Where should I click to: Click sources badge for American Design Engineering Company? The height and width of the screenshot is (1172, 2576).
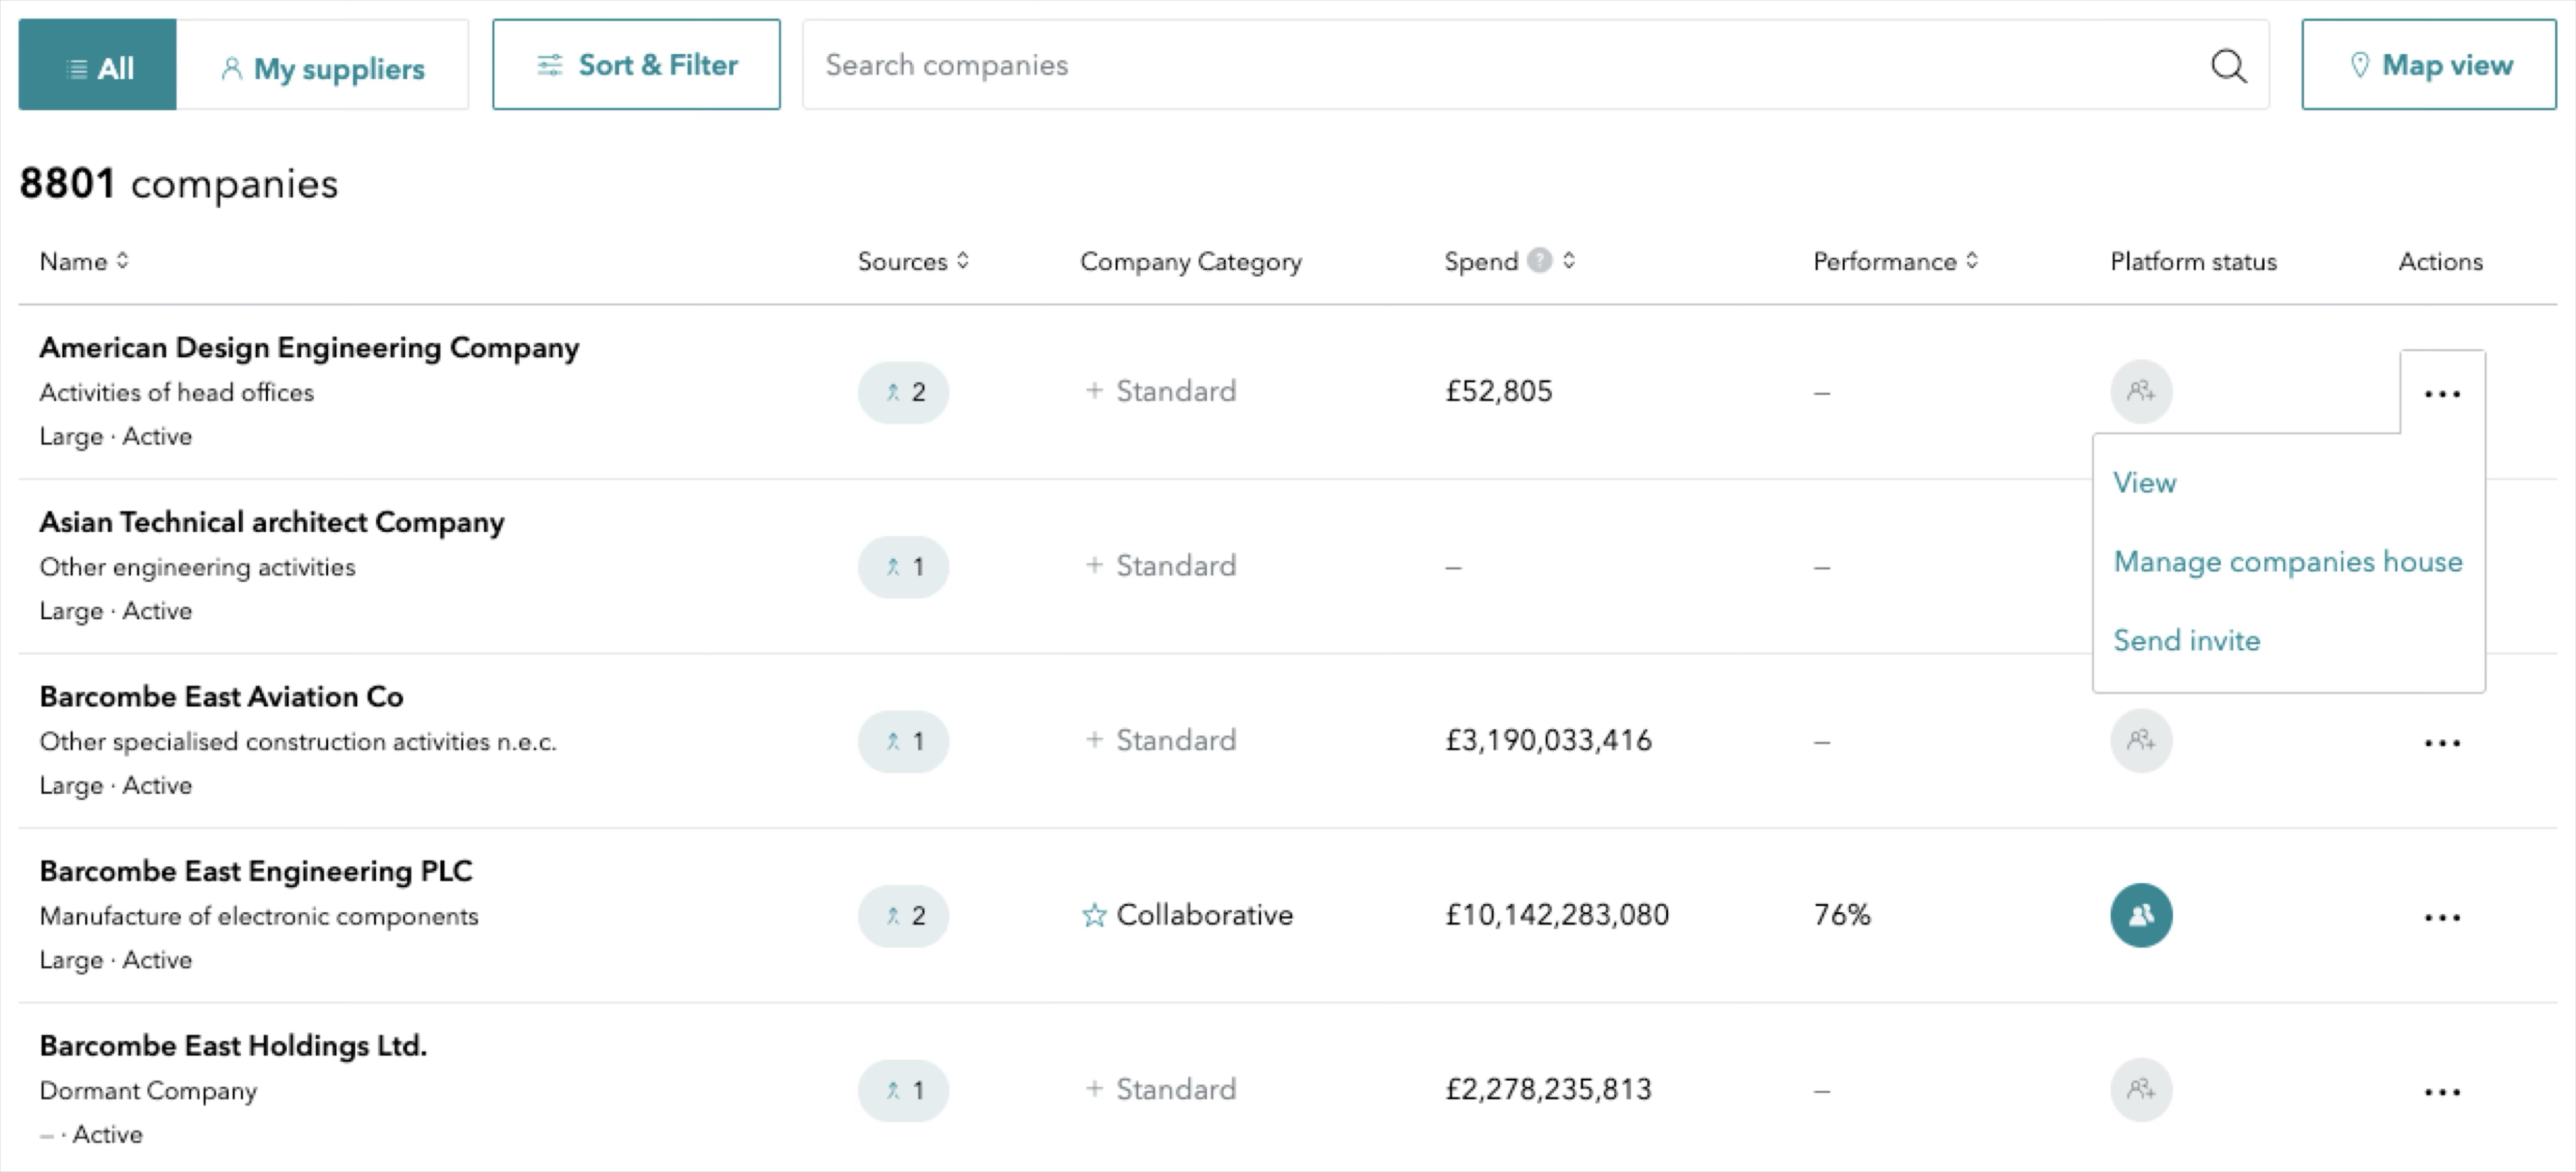pos(903,392)
